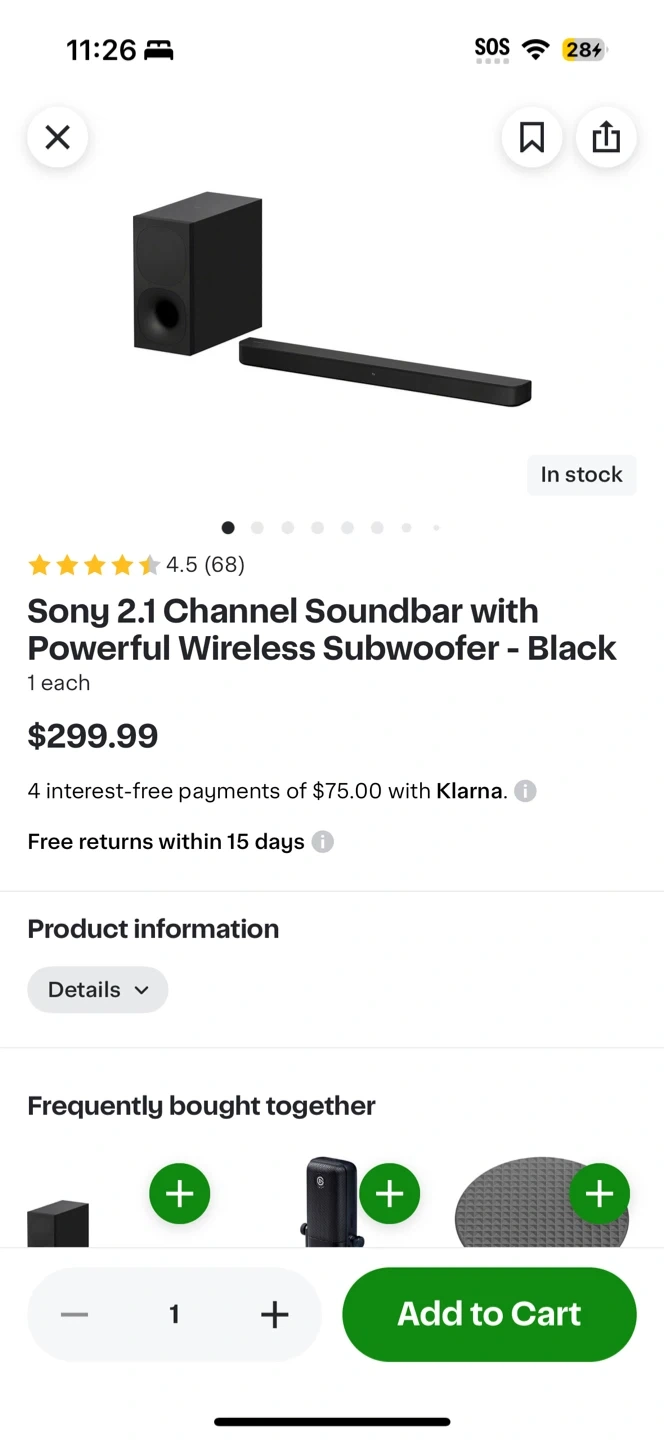Open free returns info icon
The height and width of the screenshot is (1440, 664).
point(322,842)
